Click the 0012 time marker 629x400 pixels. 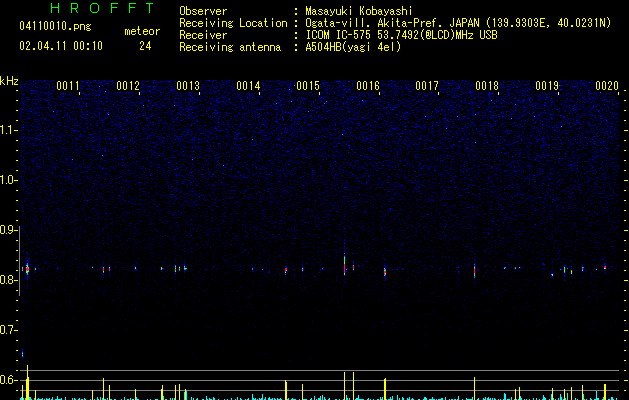point(128,86)
